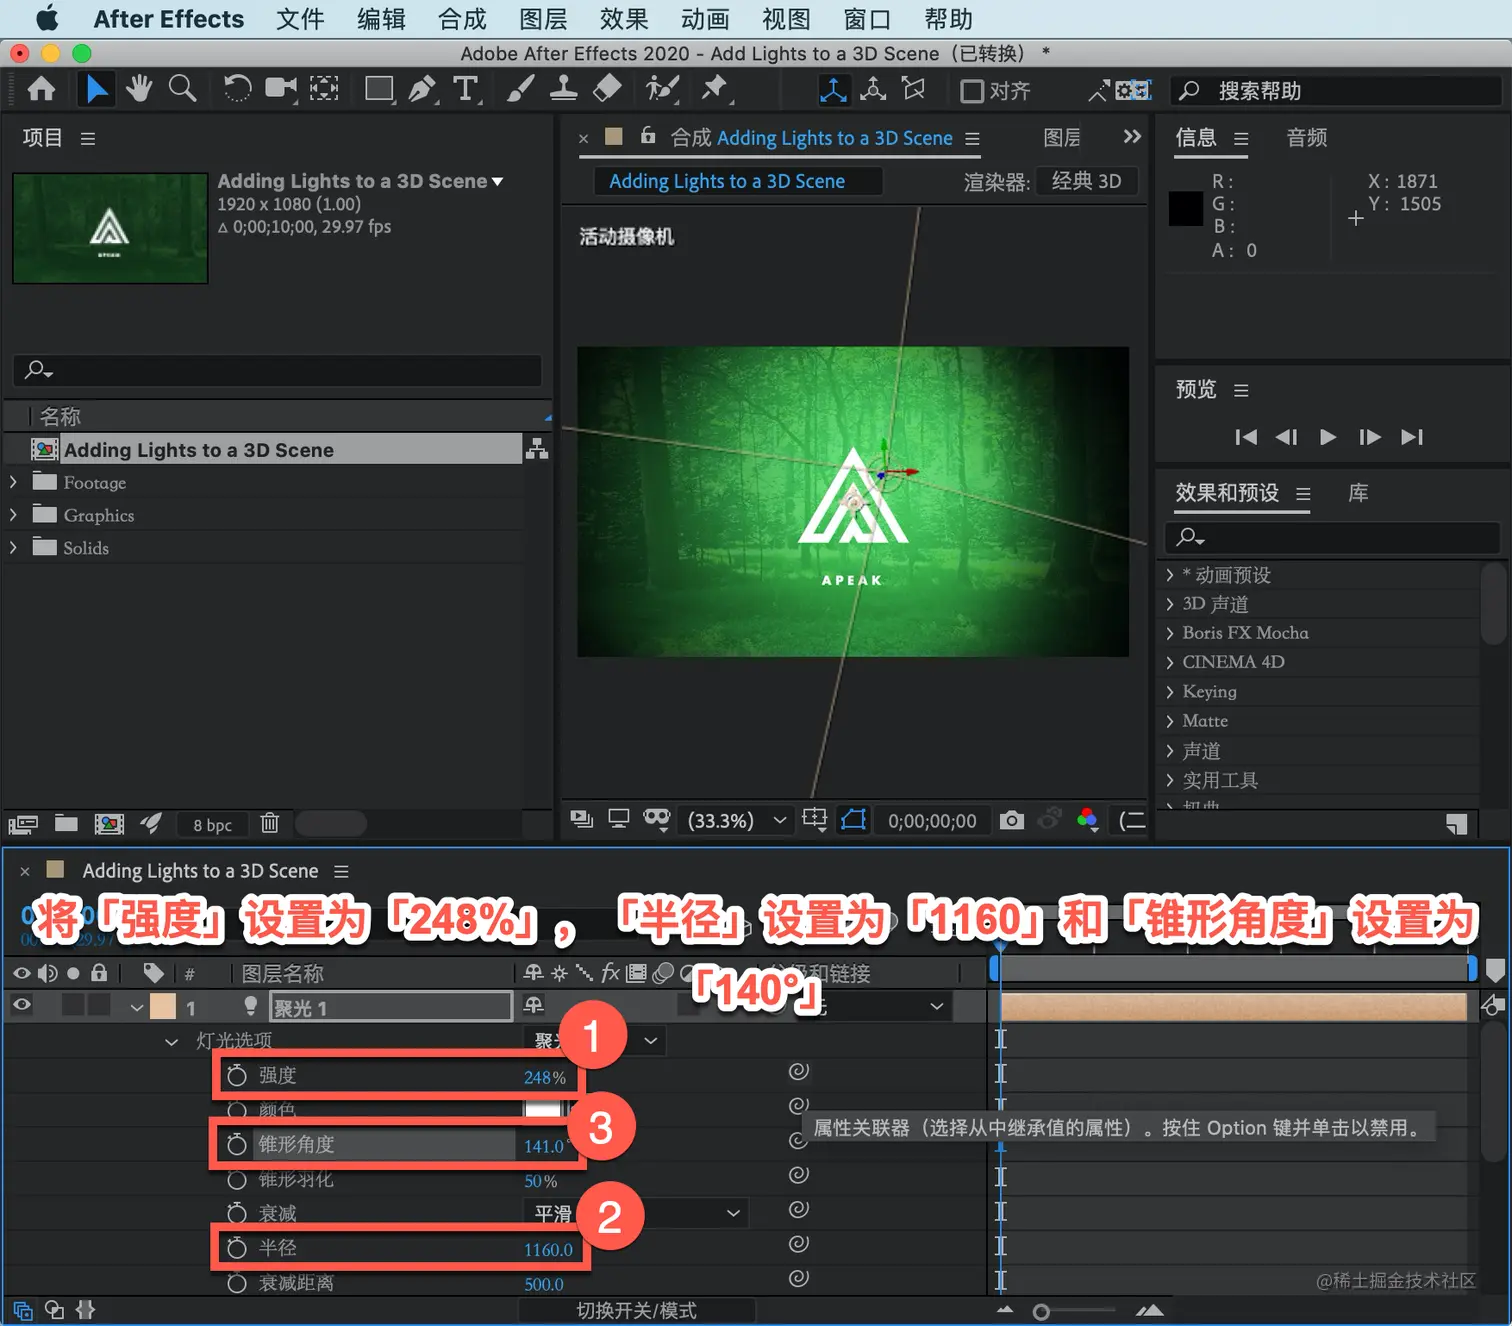Select the Zoom magnifier tool
The width and height of the screenshot is (1512, 1326).
point(182,89)
